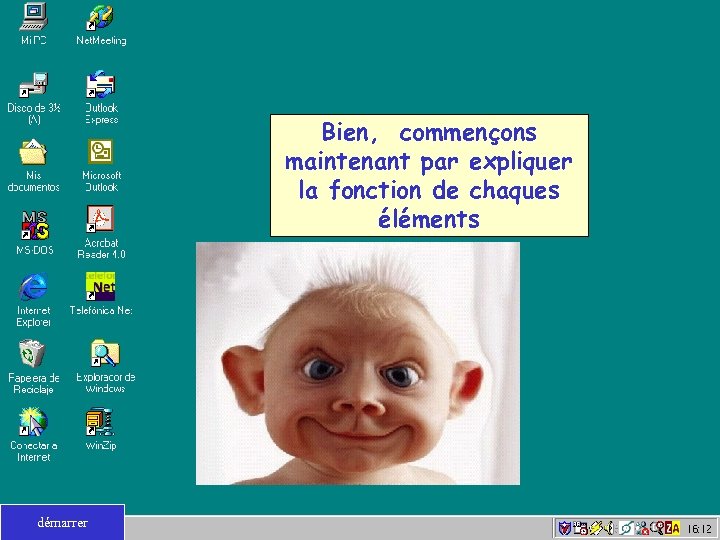Open the Explorador de Windows shortcut
Image resolution: width=720 pixels, height=540 pixels.
(105, 366)
